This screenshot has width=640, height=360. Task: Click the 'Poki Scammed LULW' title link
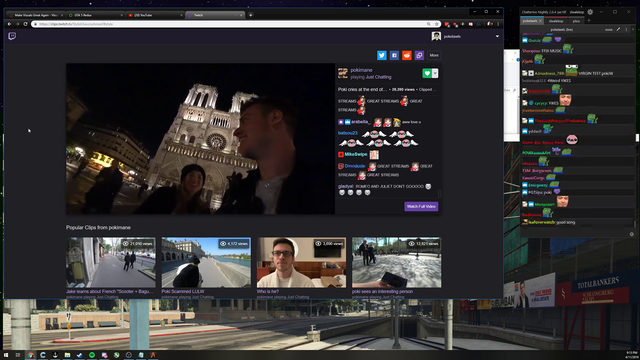183,291
